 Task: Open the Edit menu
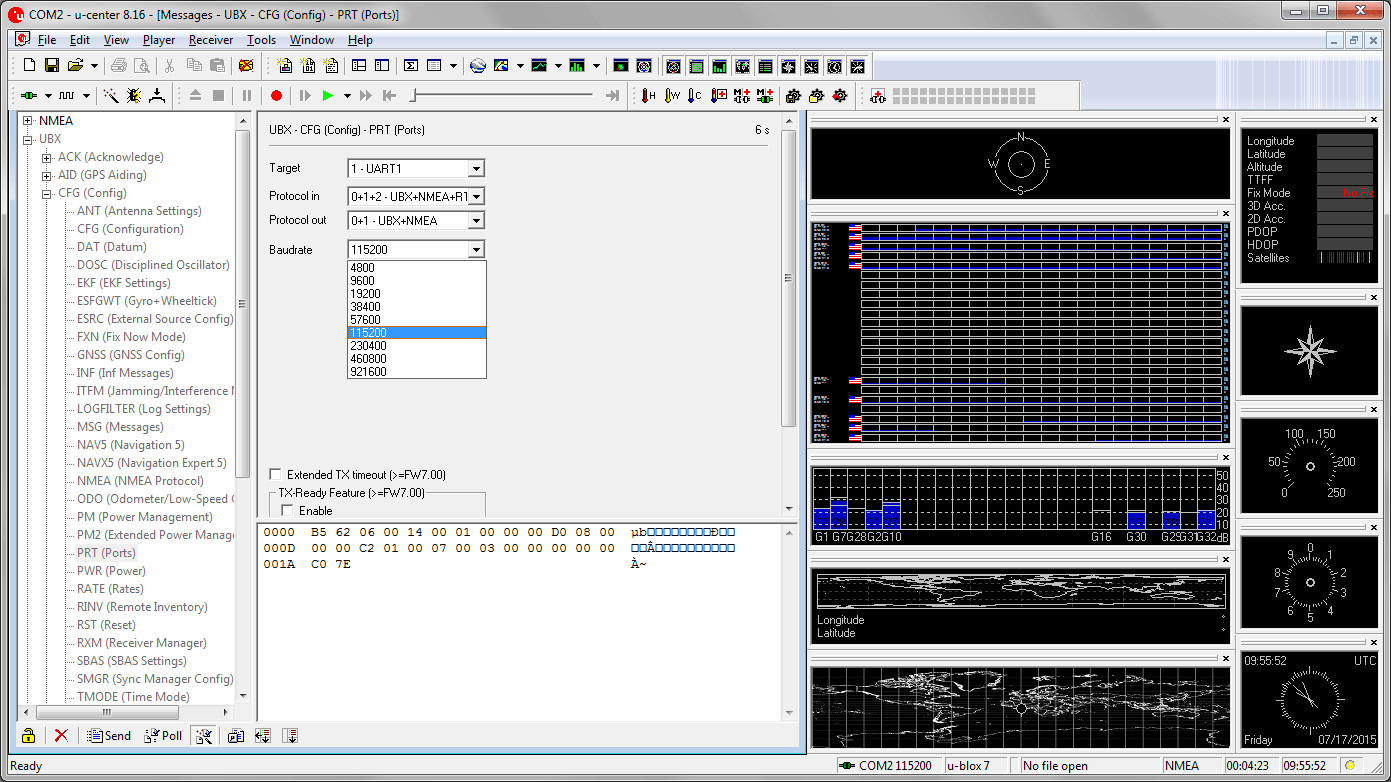click(x=80, y=40)
